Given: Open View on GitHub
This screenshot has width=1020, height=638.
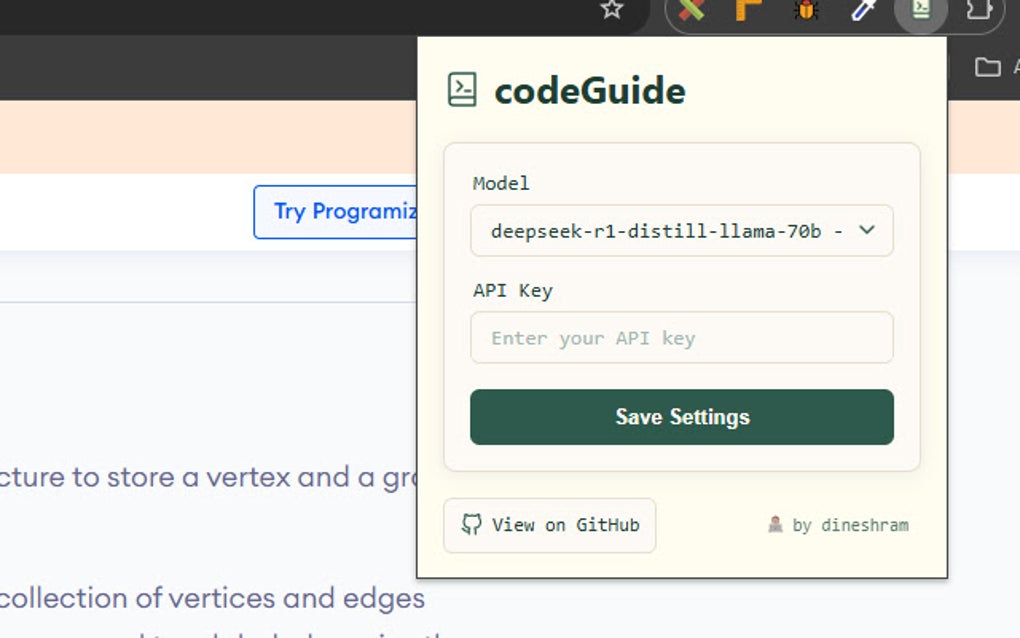Looking at the screenshot, I should coord(549,525).
